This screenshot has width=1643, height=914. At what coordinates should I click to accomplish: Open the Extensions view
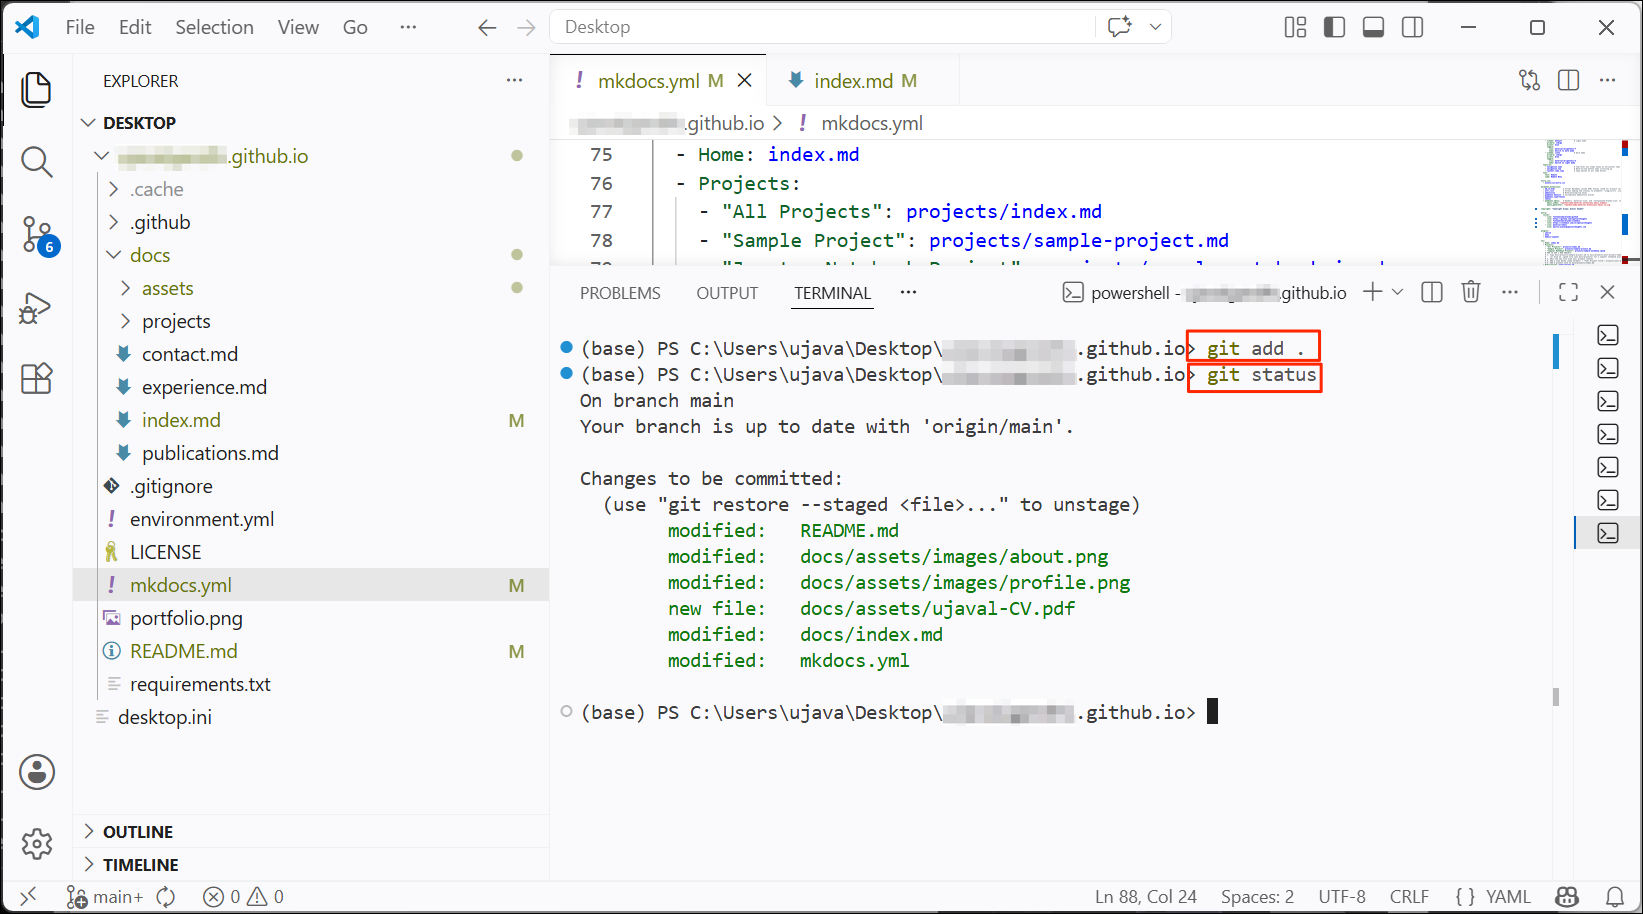tap(37, 378)
